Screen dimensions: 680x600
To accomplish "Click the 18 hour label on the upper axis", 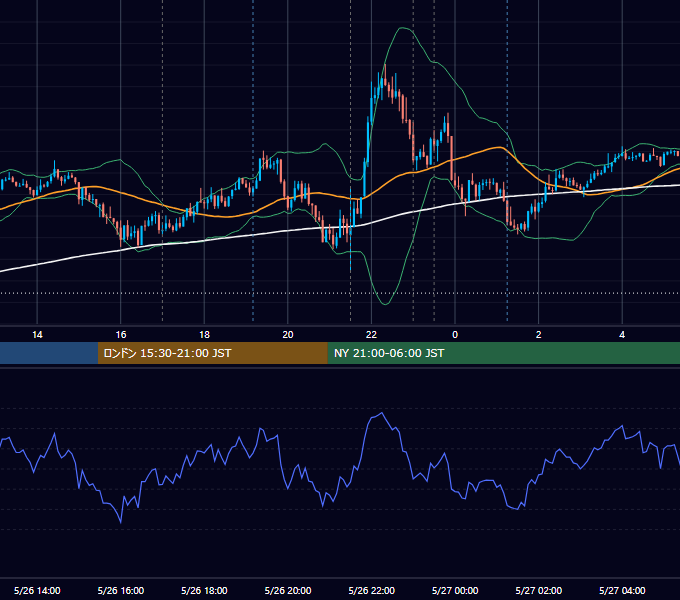I will [x=204, y=335].
